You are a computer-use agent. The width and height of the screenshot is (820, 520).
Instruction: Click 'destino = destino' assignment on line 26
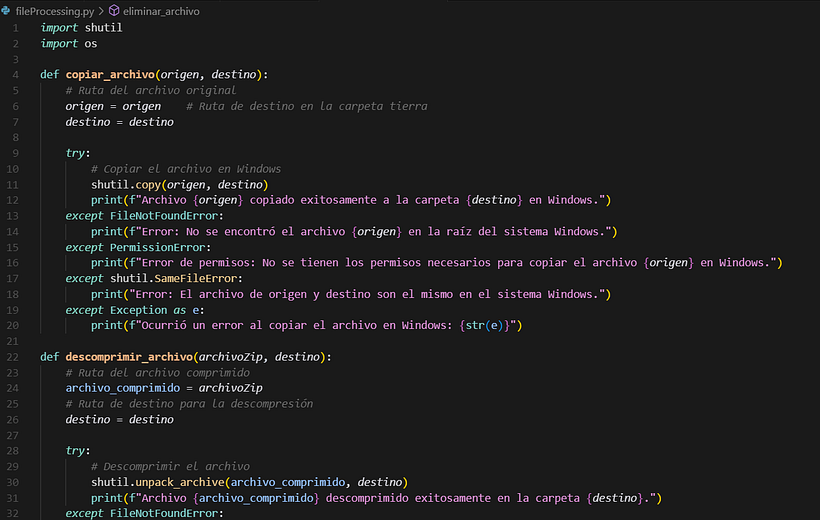pyautogui.click(x=119, y=420)
